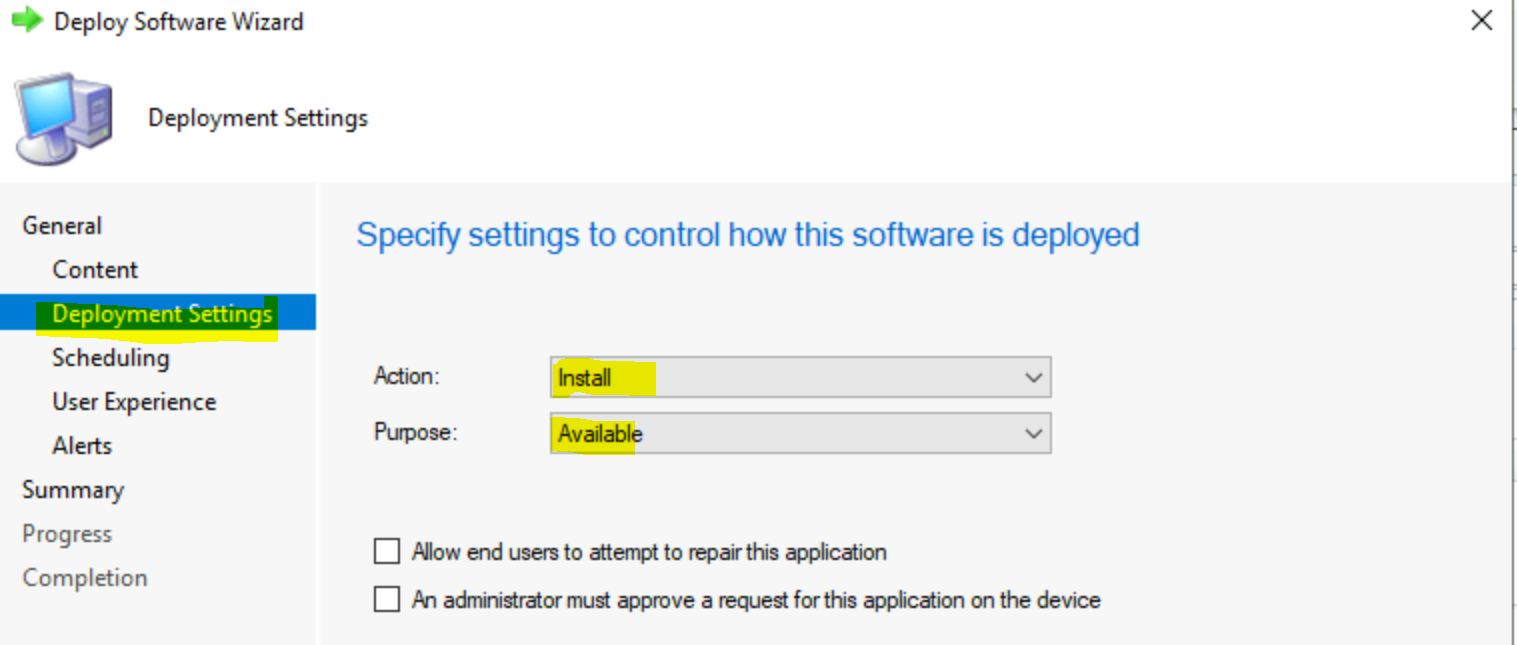
Task: Check administrator must approve a request option
Action: [x=386, y=599]
